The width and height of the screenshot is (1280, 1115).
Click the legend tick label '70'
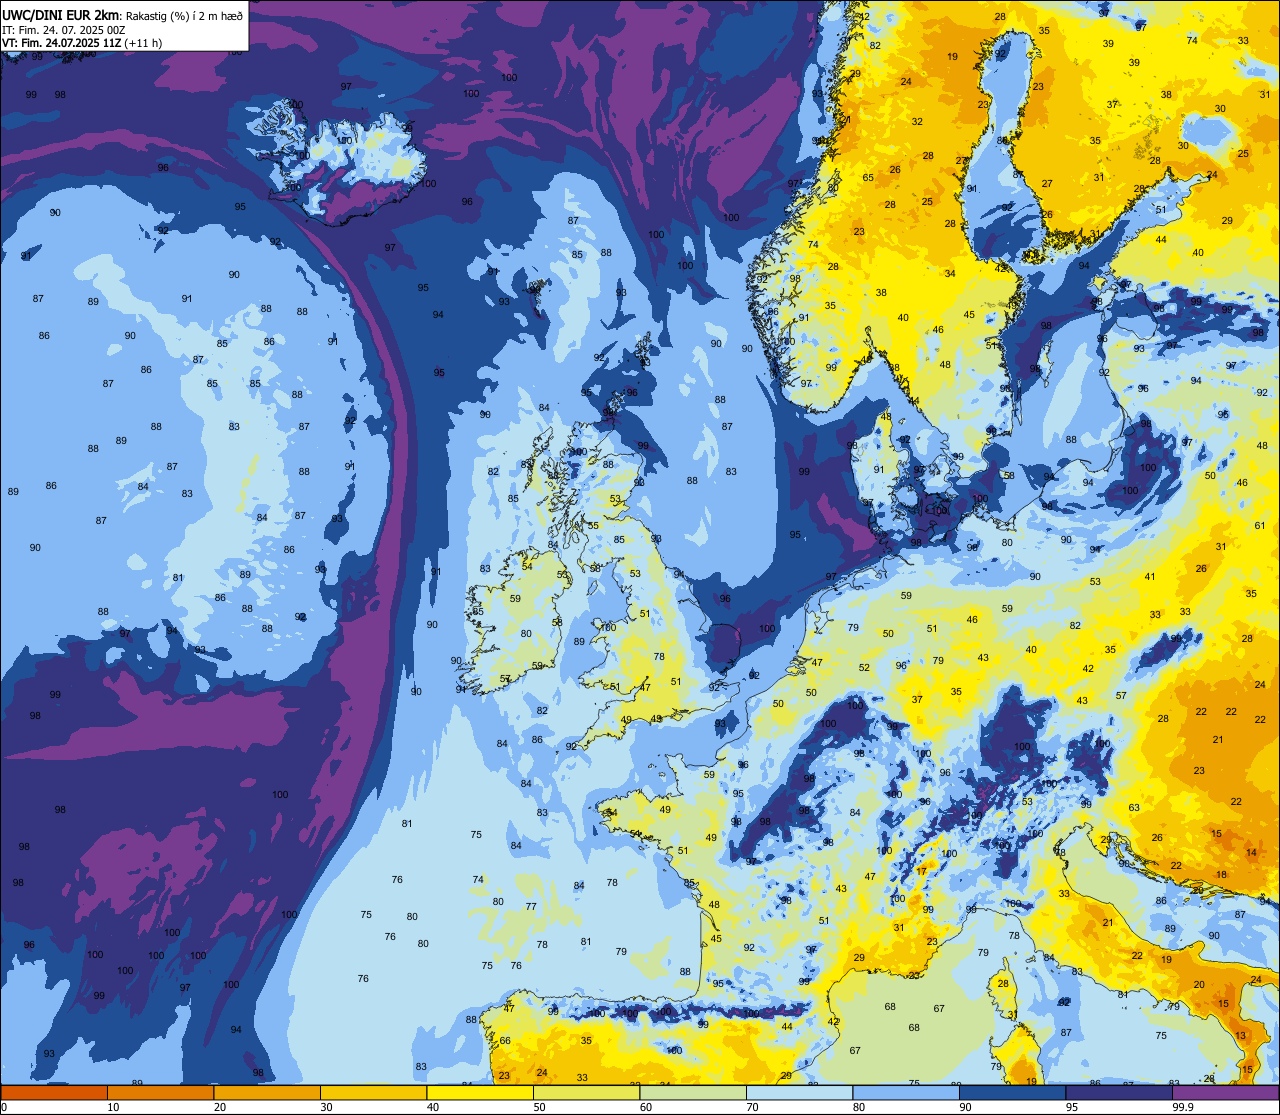click(752, 1107)
